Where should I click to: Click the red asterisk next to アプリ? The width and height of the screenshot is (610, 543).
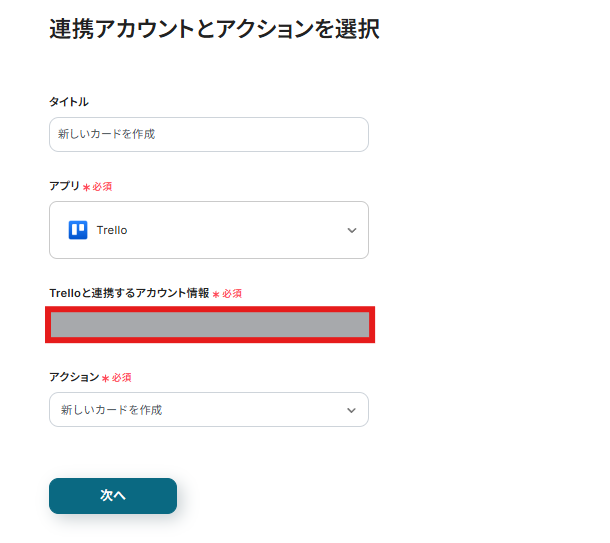point(86,187)
